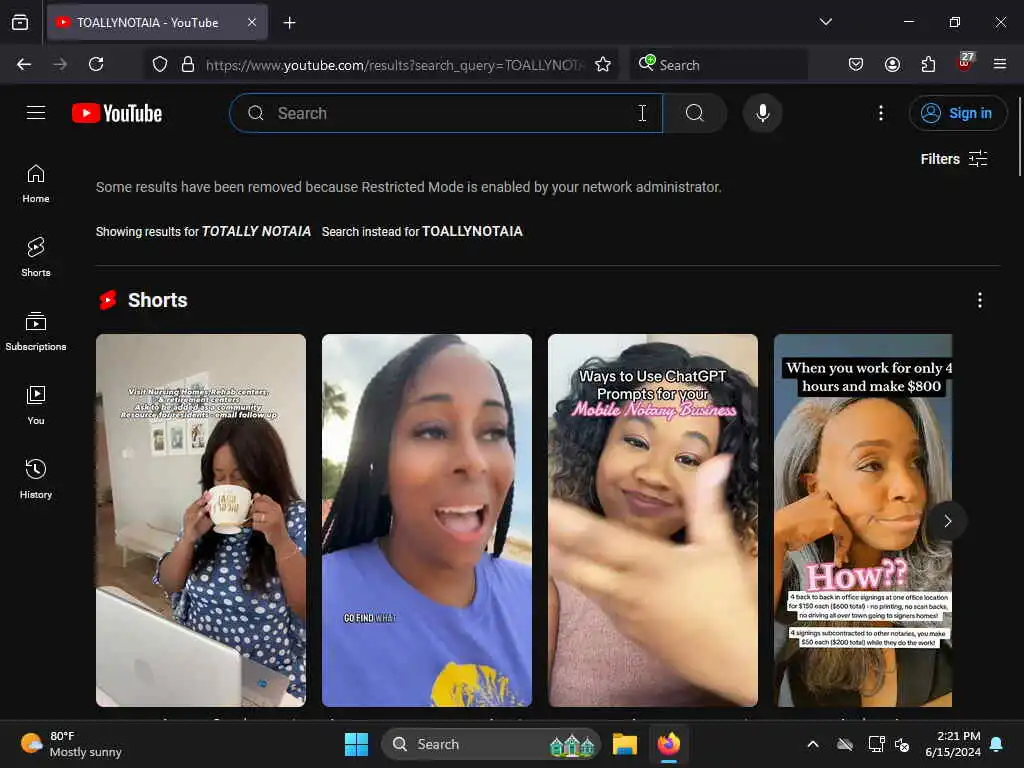Viewport: 1024px width, 768px height.
Task: Open the short with purple shirt woman
Action: click(x=426, y=520)
